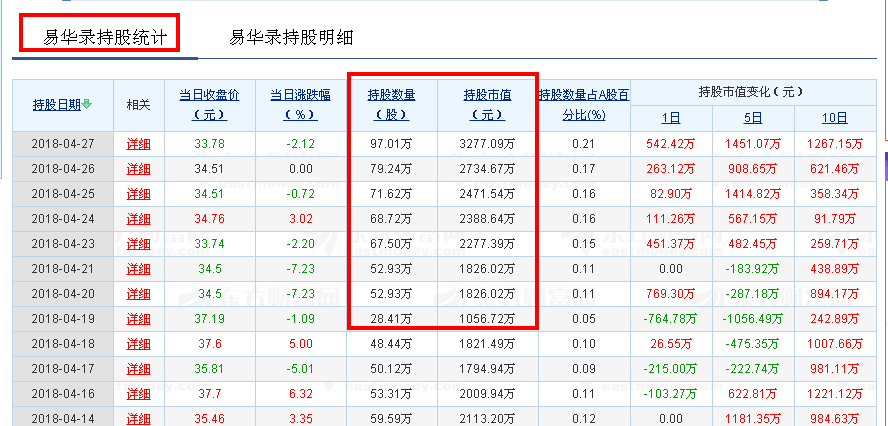888x426 pixels.
Task: Open 详细 link for 2018-04-18
Action: click(139, 344)
